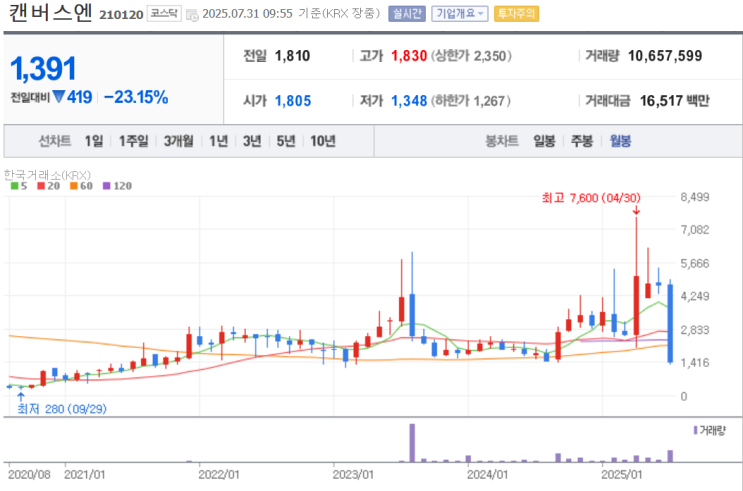Click the red arrow at 최고 7,600
Viewport: 743px width, 491px height.
pos(636,210)
